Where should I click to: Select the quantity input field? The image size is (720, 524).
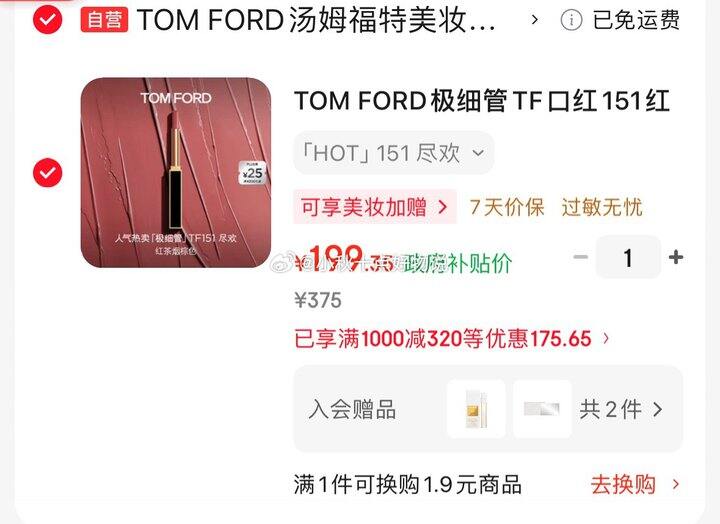tap(628, 257)
